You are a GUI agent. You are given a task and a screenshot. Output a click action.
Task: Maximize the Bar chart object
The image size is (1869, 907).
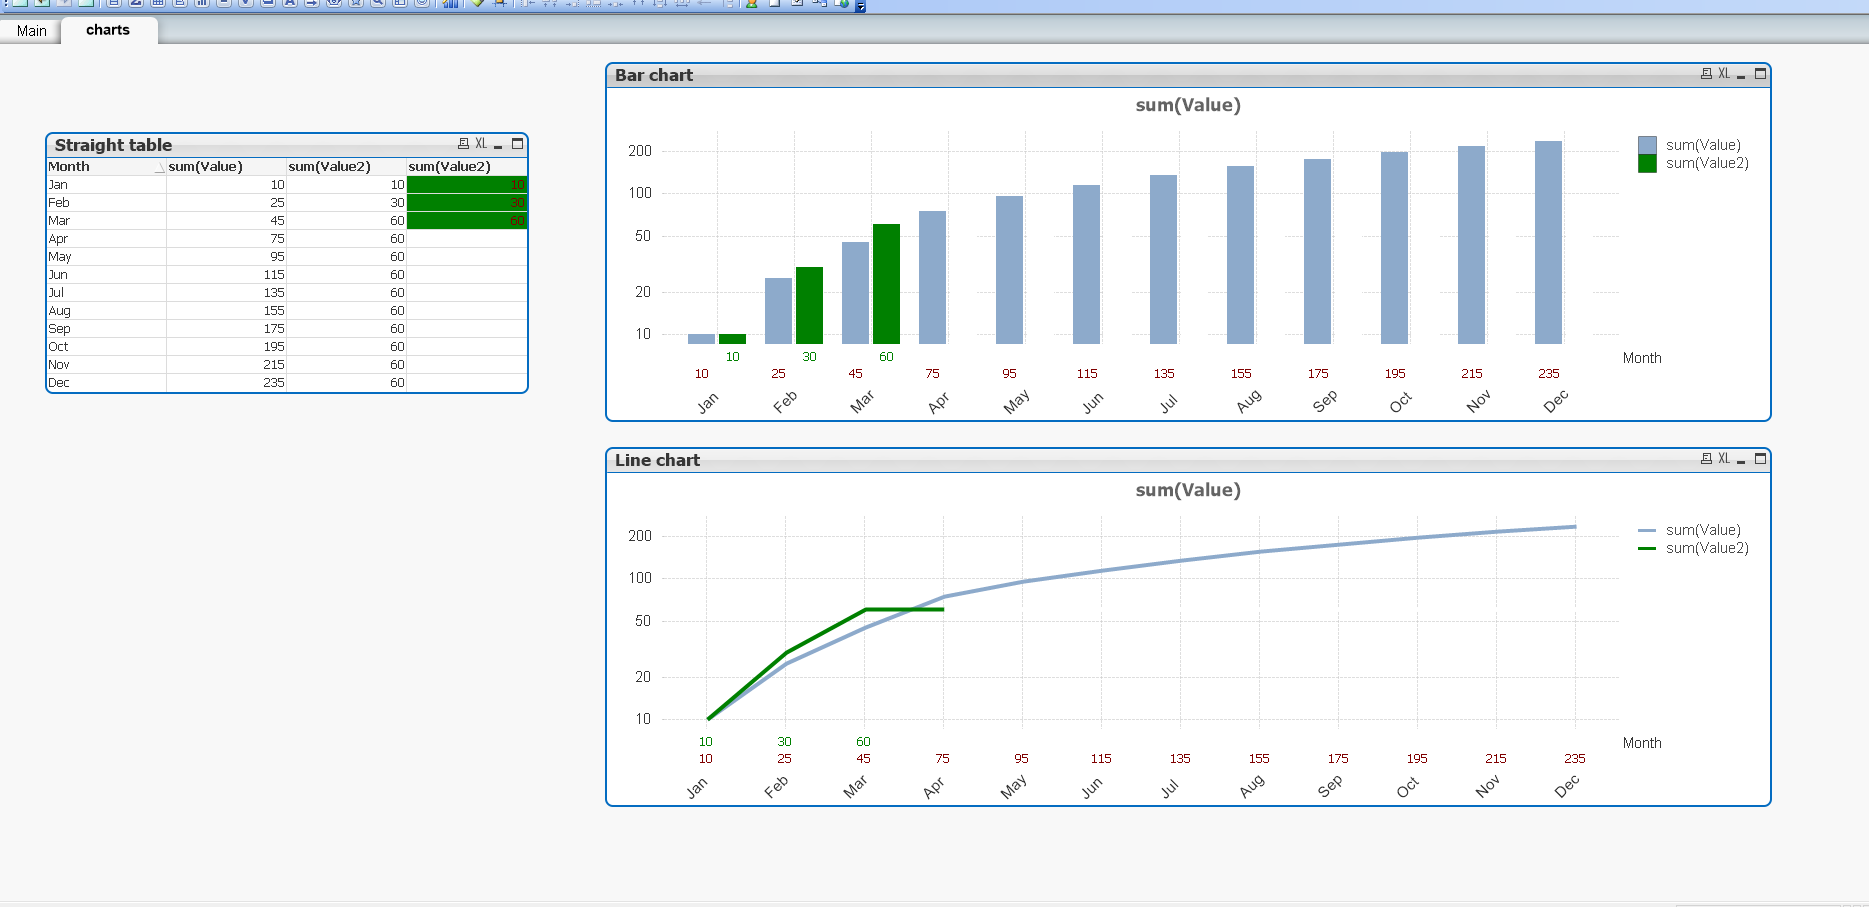pyautogui.click(x=1760, y=74)
